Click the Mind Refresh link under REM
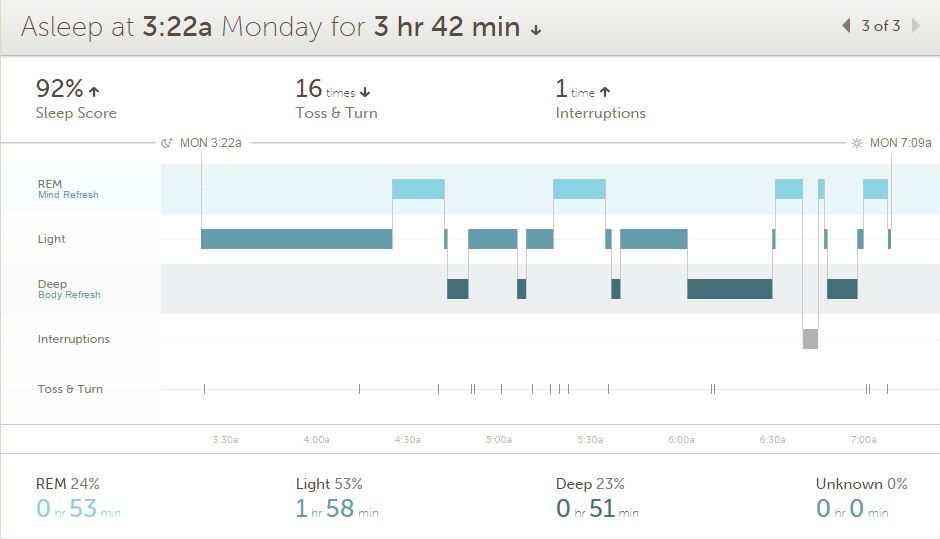The width and height of the screenshot is (940, 539). [x=68, y=195]
